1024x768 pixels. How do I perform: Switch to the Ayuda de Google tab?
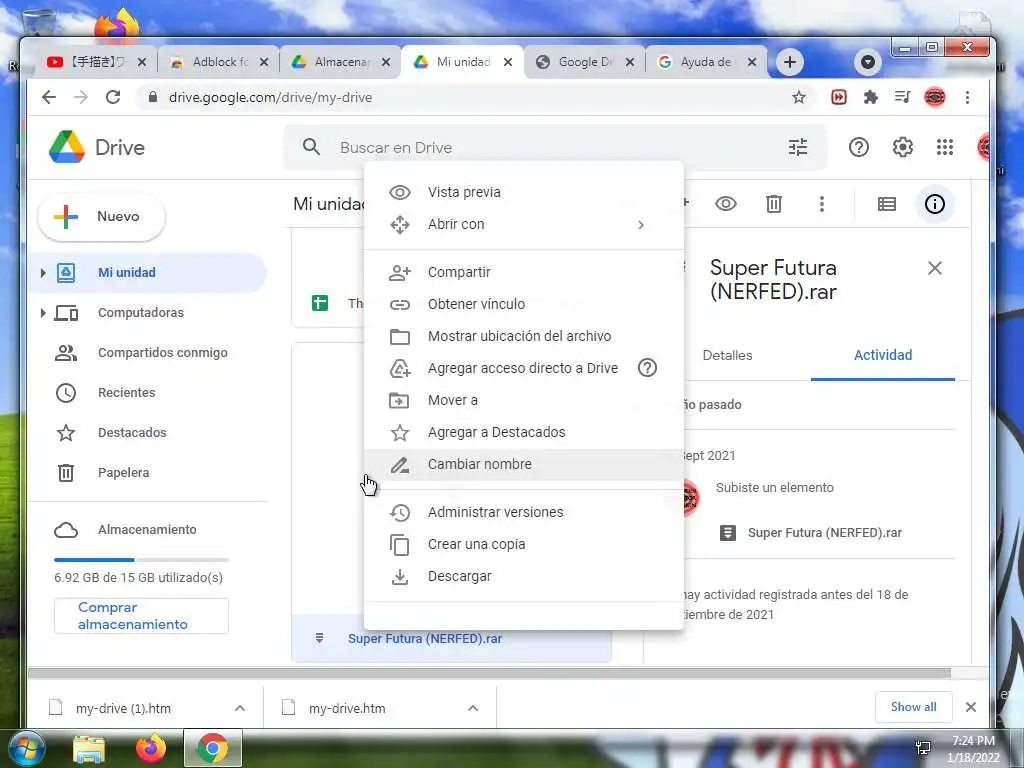(707, 62)
